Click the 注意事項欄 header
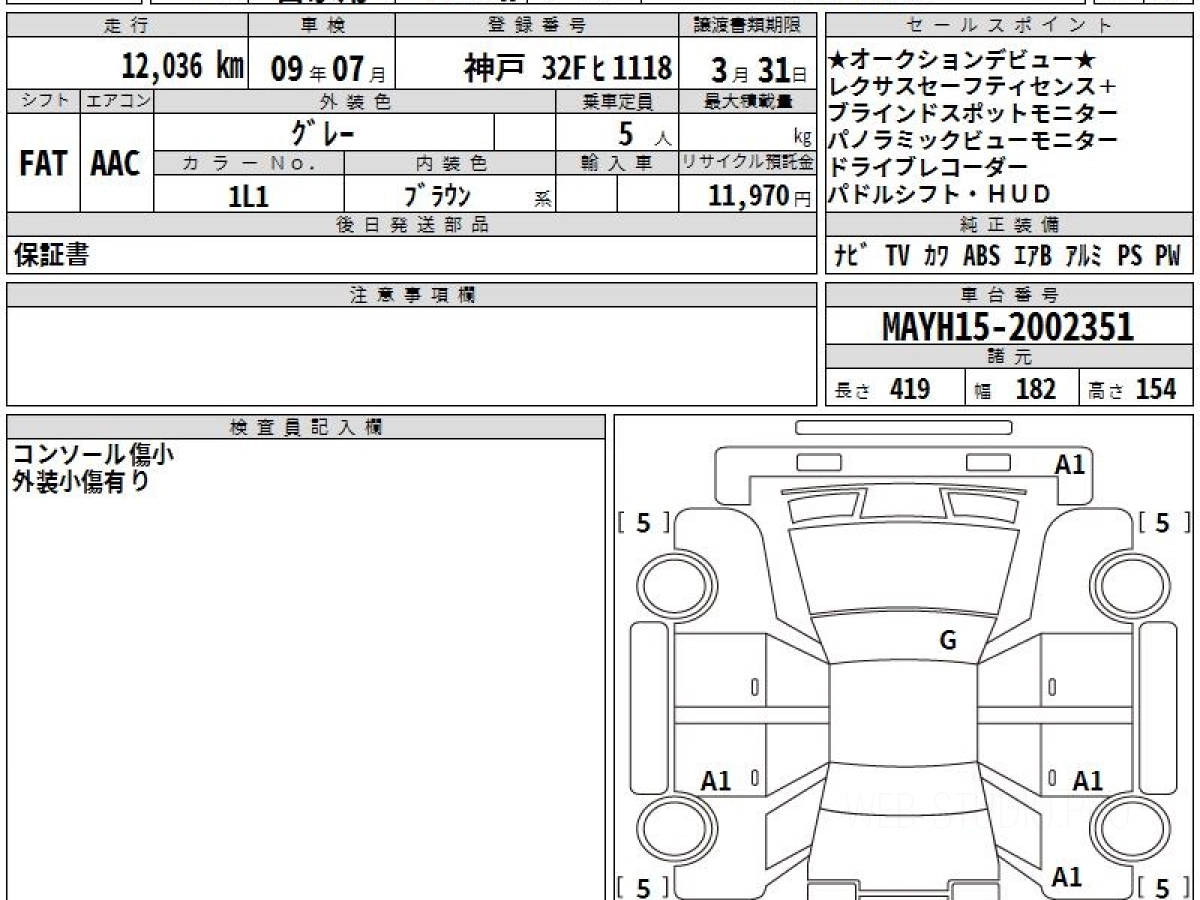This screenshot has width=1200, height=900. [411, 295]
